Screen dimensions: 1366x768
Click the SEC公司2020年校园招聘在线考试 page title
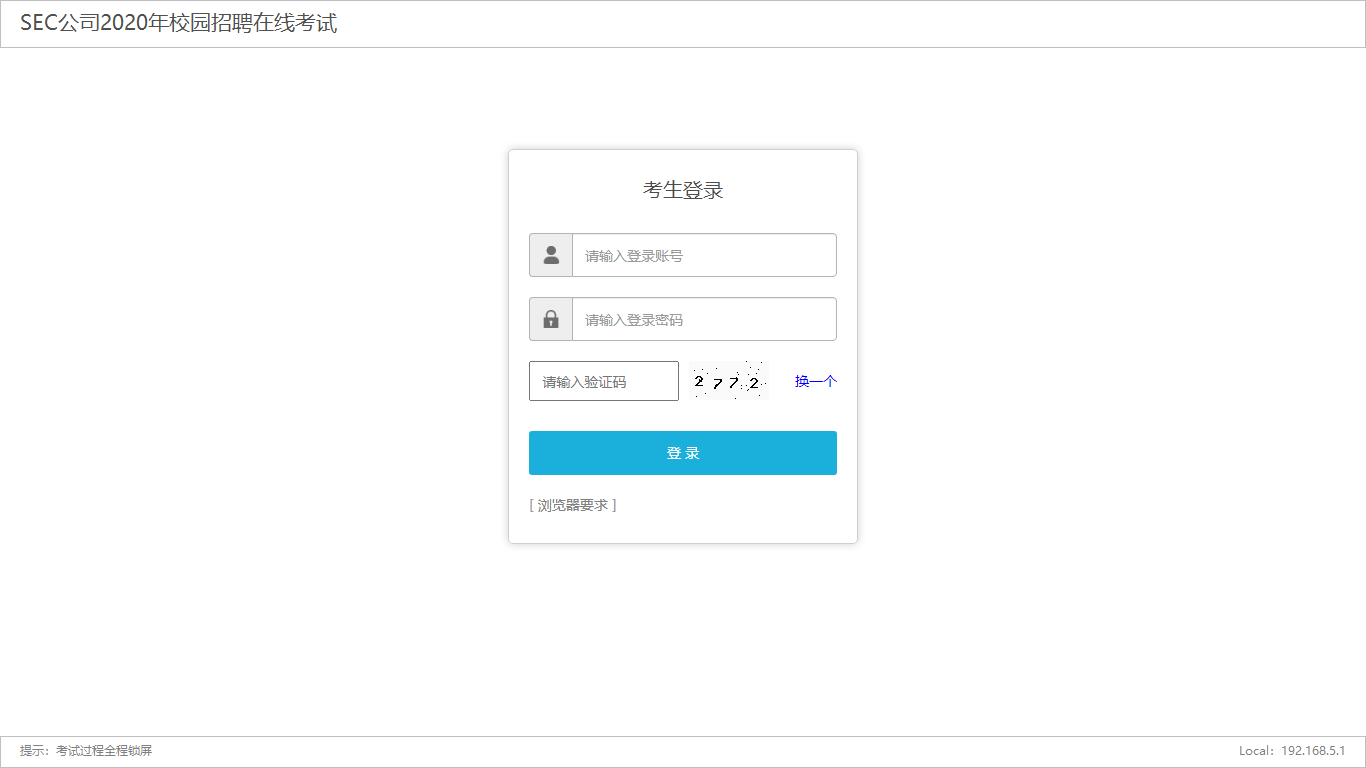point(179,24)
